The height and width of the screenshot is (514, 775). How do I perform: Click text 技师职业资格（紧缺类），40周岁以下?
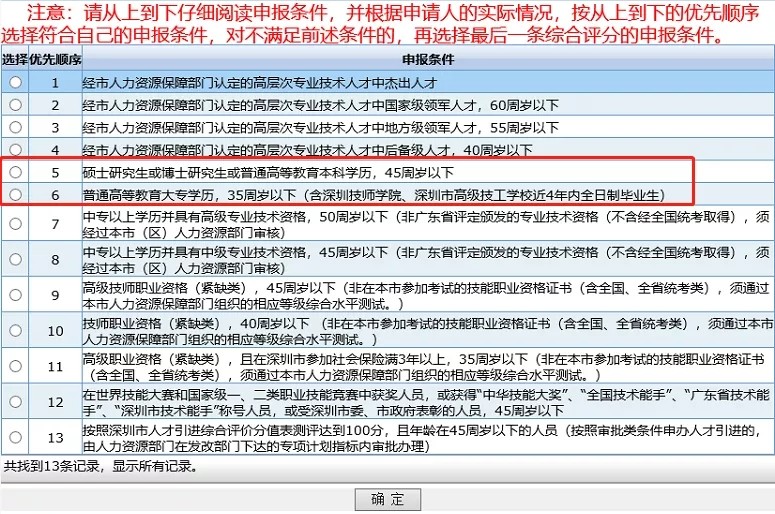[x=196, y=323]
